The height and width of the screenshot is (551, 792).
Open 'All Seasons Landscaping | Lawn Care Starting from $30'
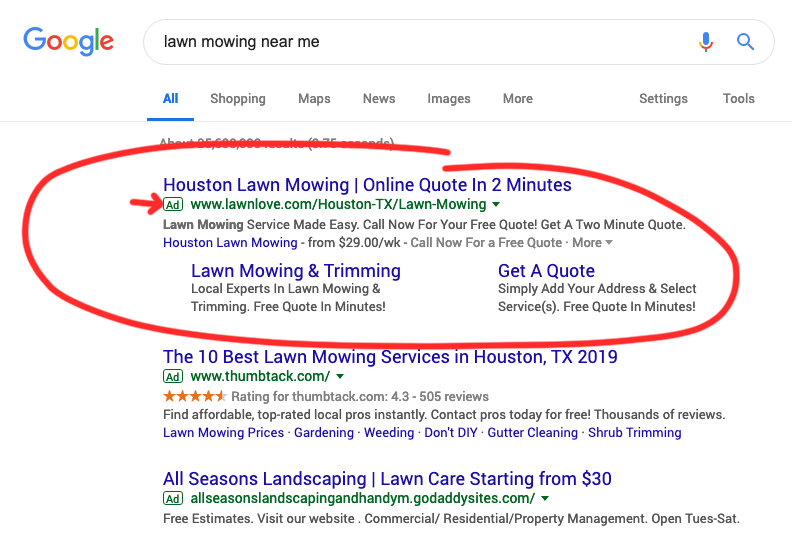387,479
